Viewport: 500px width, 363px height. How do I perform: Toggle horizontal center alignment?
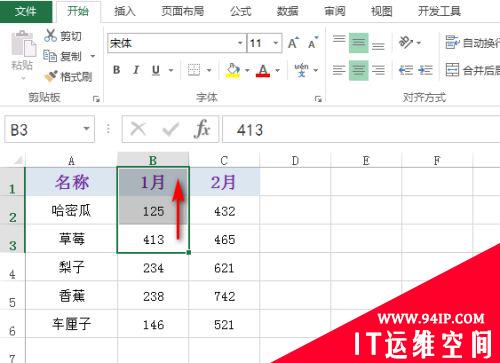click(358, 70)
